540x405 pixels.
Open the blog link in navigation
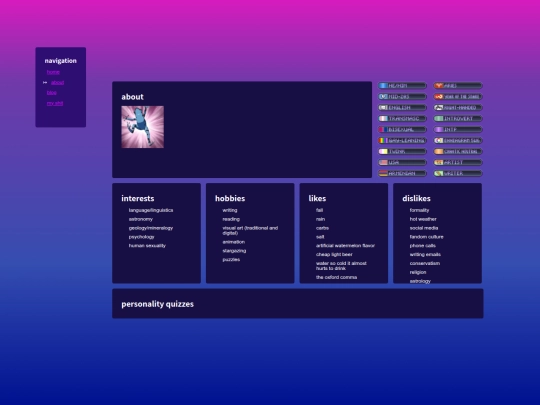(52, 93)
